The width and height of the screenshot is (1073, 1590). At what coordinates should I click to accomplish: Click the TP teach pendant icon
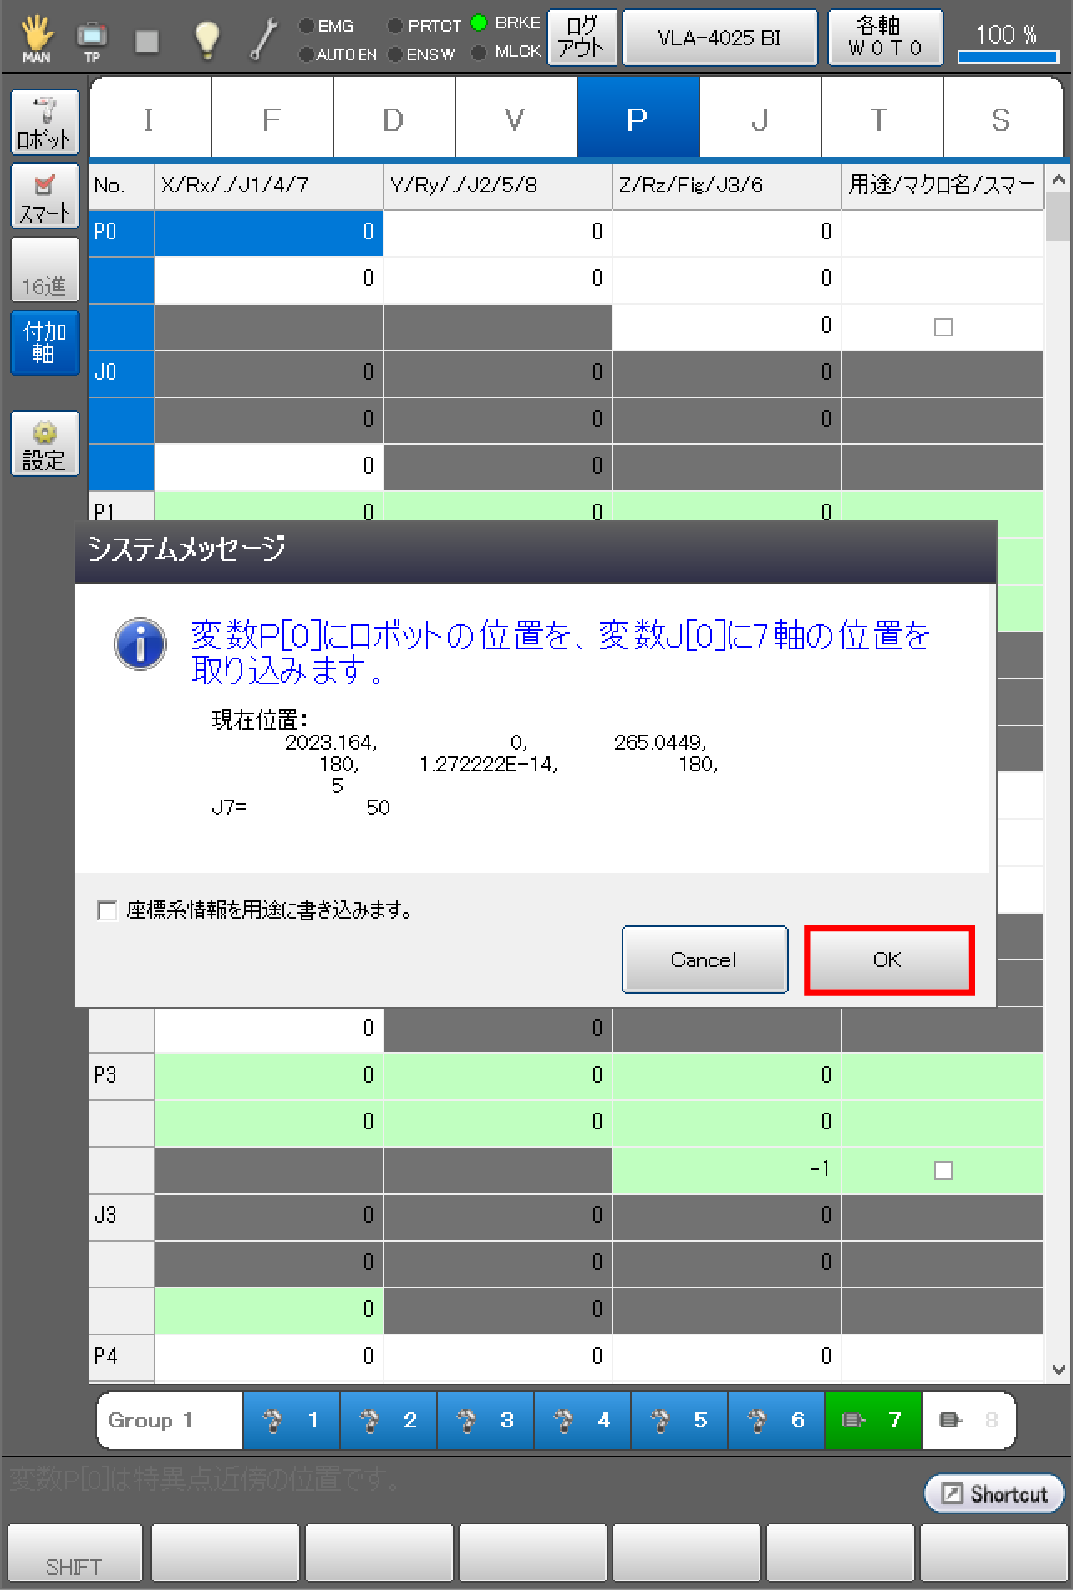[x=92, y=38]
